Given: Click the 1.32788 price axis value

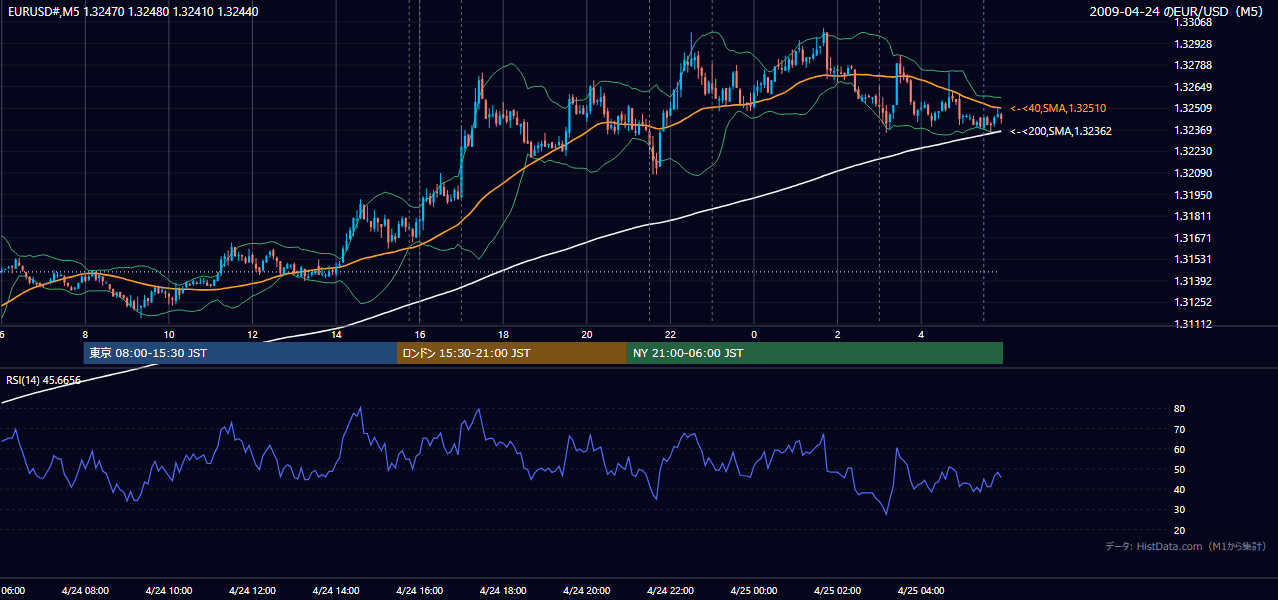Looking at the screenshot, I should 1193,66.
